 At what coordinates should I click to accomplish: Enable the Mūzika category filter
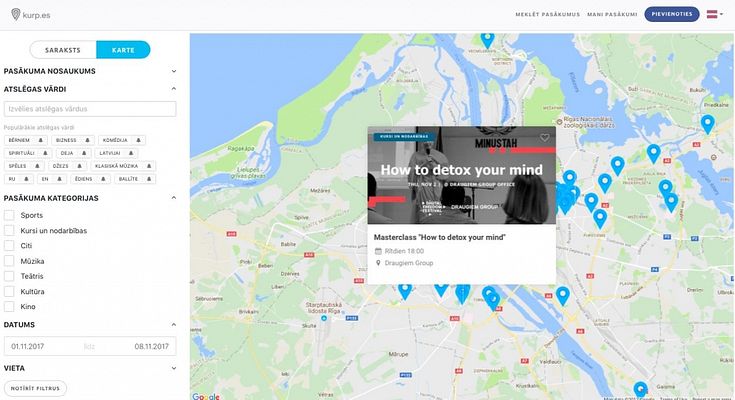point(9,261)
